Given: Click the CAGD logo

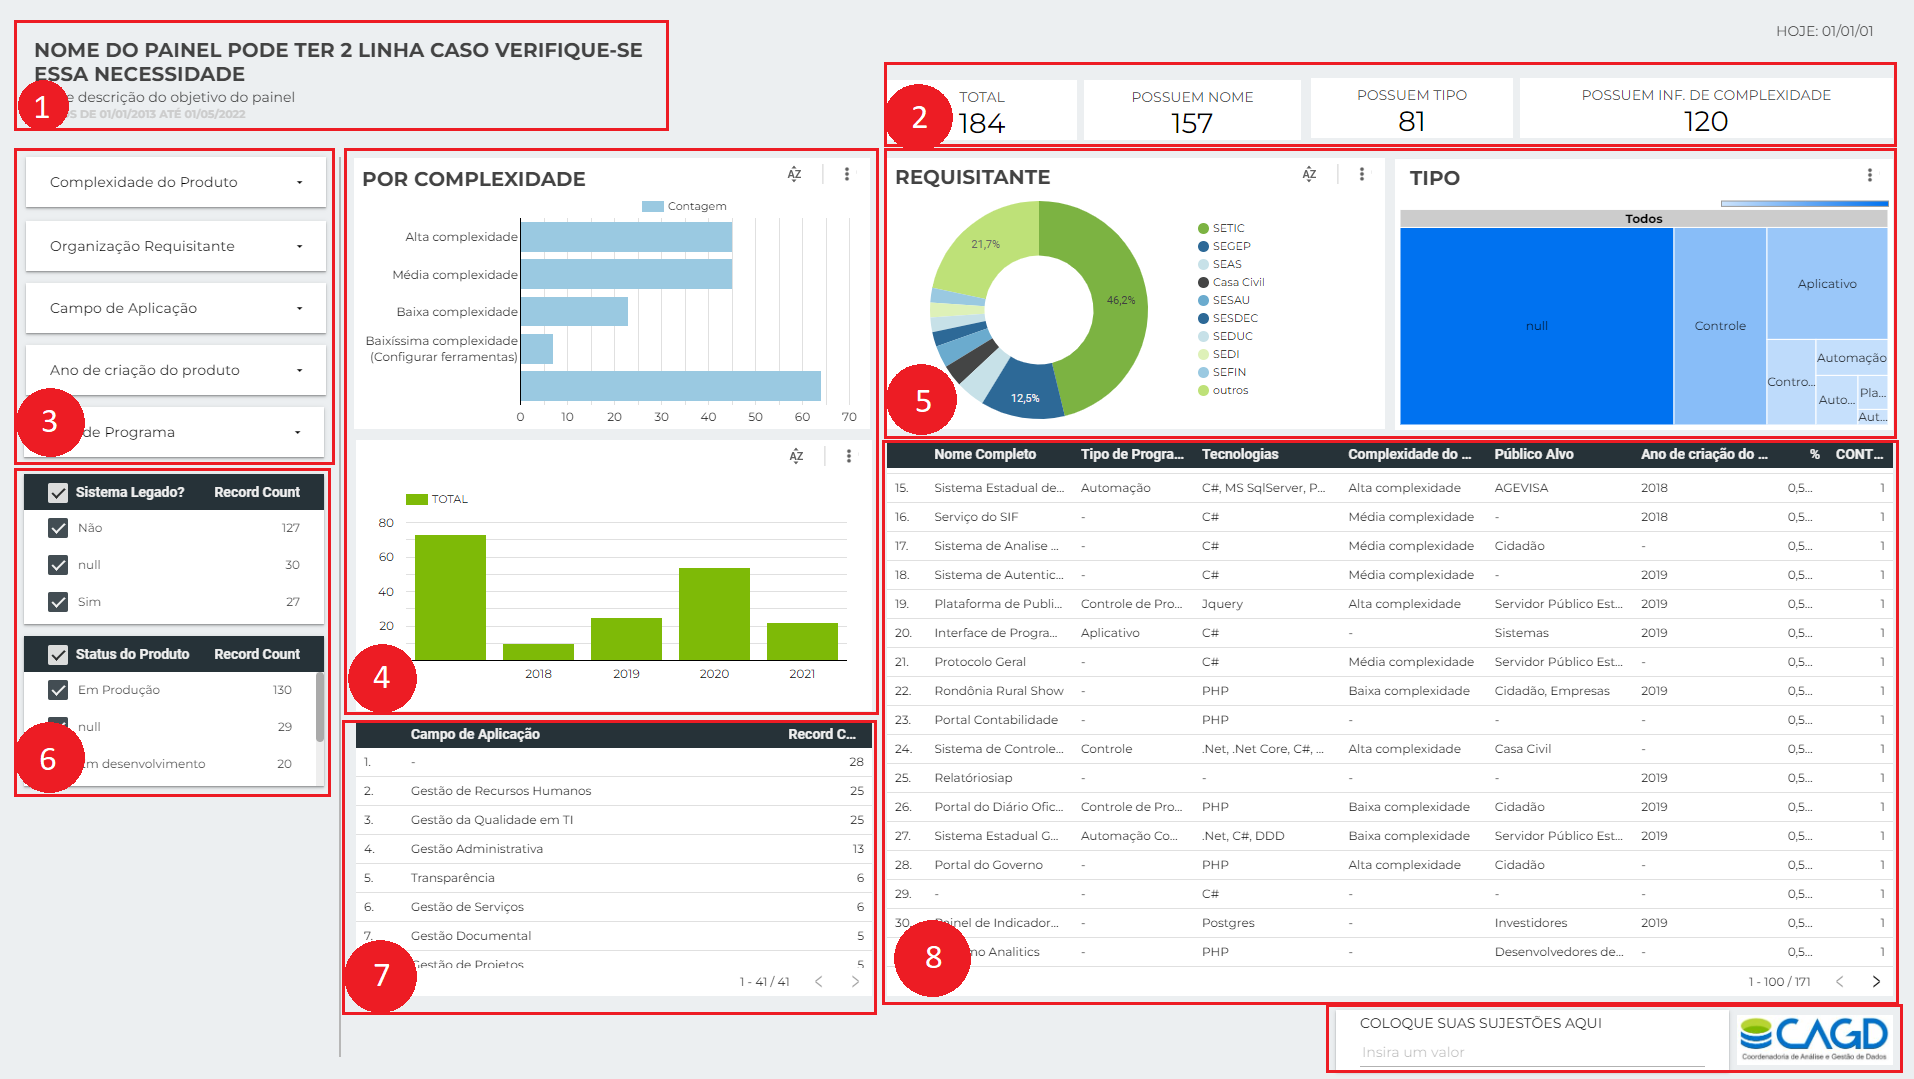Looking at the screenshot, I should coord(1813,1038).
